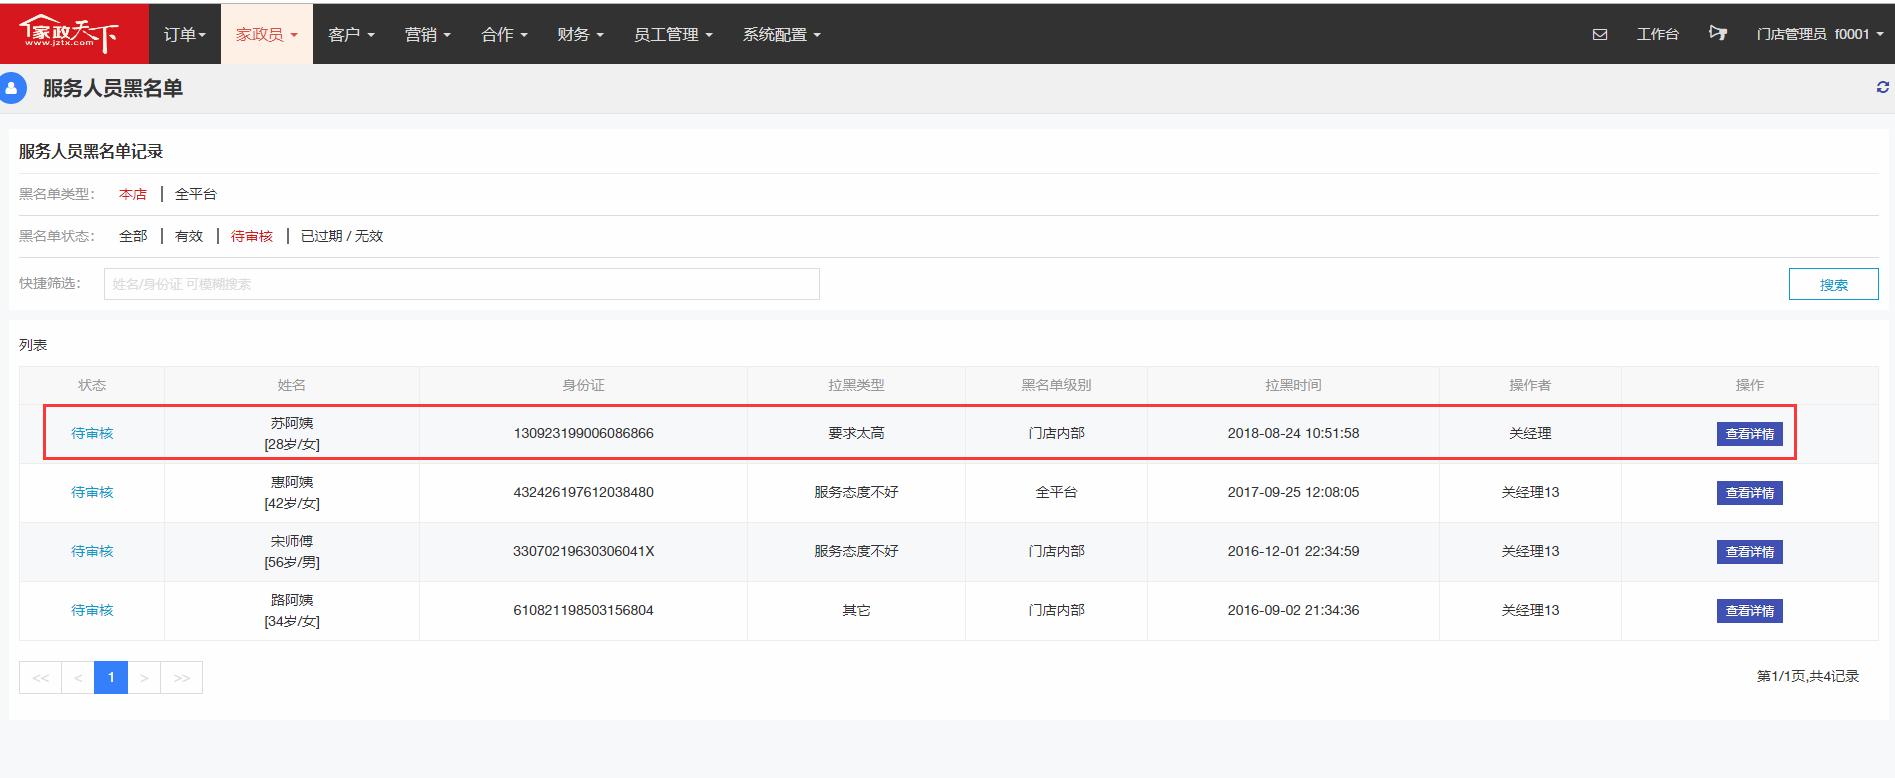Select page 1 in pagination
1895x778 pixels.
click(111, 677)
